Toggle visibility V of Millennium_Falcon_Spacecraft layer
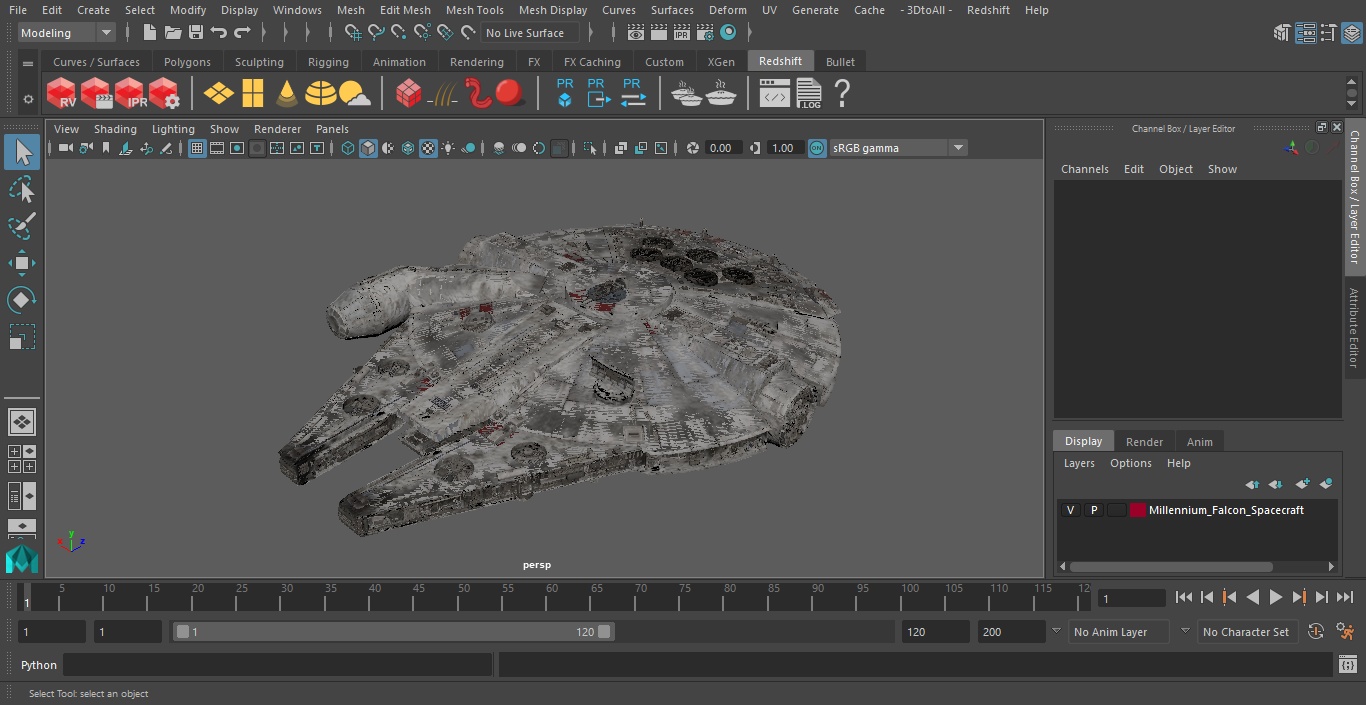 coord(1070,510)
